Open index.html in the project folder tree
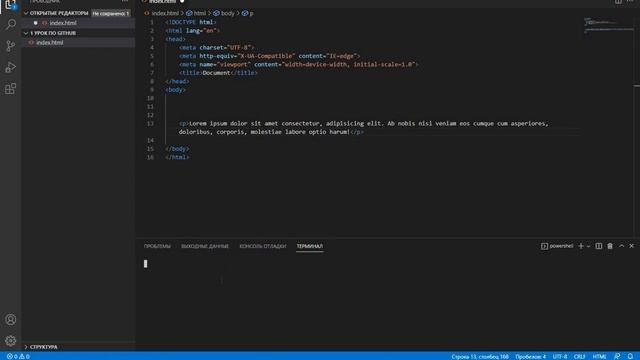Viewport: 640px width, 360px height. (x=49, y=42)
